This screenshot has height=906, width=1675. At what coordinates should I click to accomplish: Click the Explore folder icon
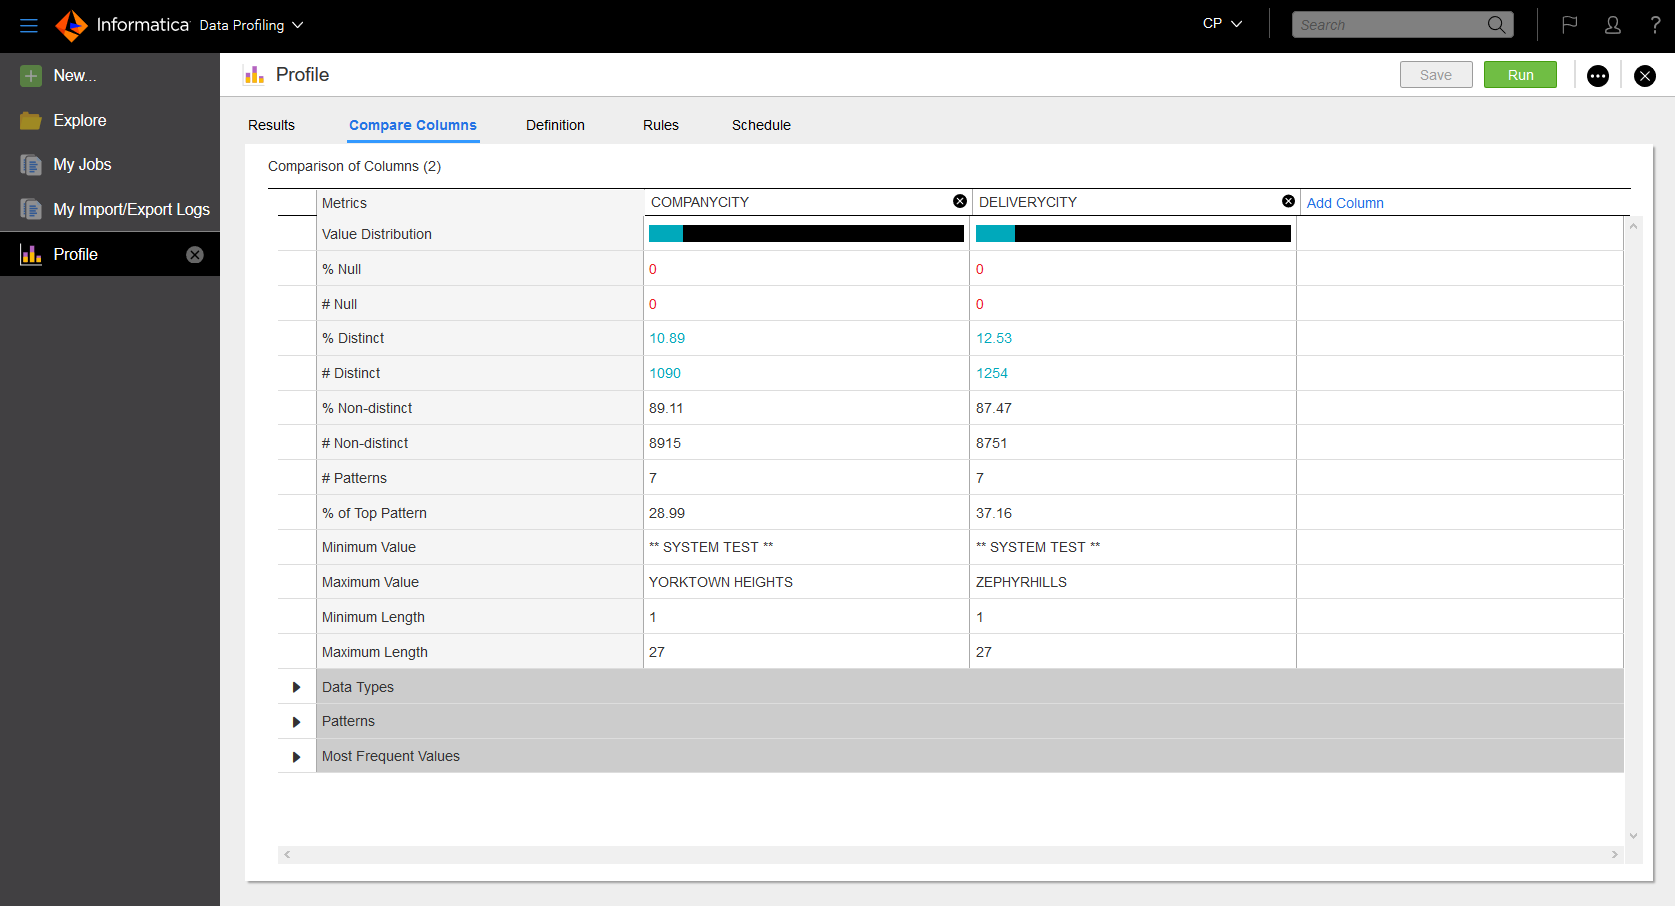tap(31, 121)
